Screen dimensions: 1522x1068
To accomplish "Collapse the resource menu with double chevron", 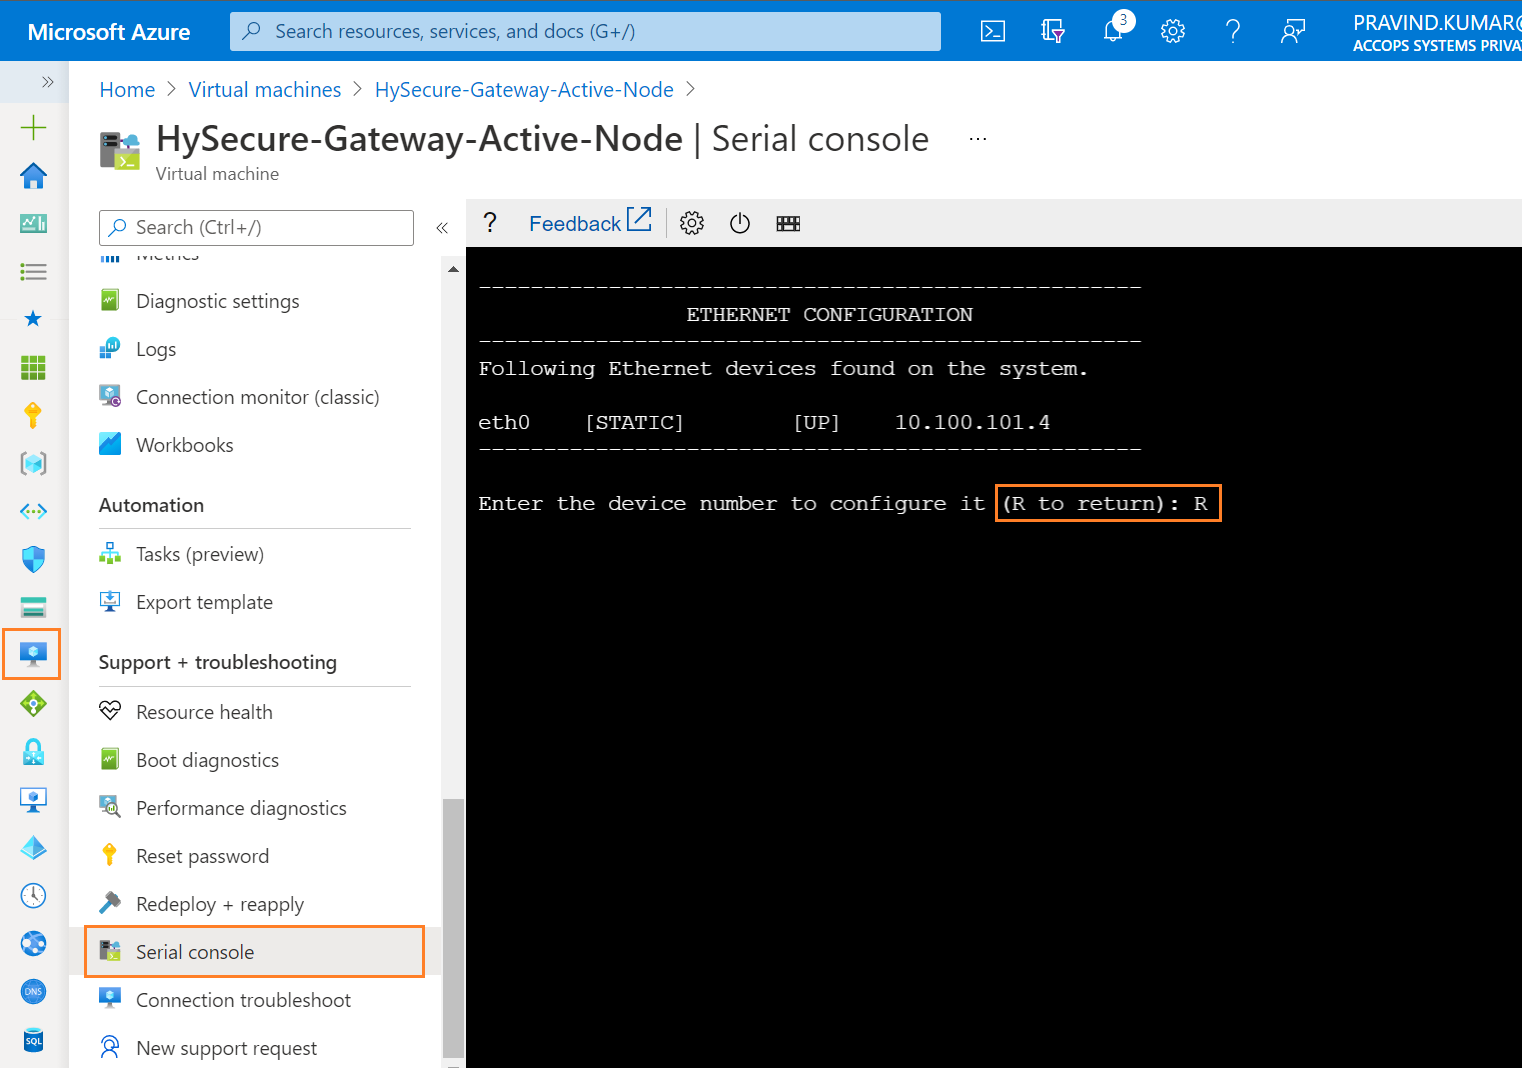I will [x=442, y=228].
